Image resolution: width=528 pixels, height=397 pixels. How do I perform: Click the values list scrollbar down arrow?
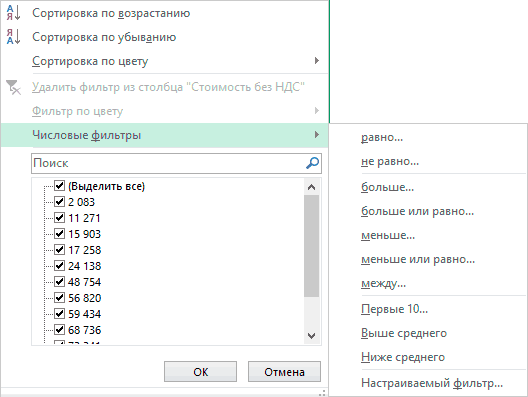pyautogui.click(x=311, y=336)
